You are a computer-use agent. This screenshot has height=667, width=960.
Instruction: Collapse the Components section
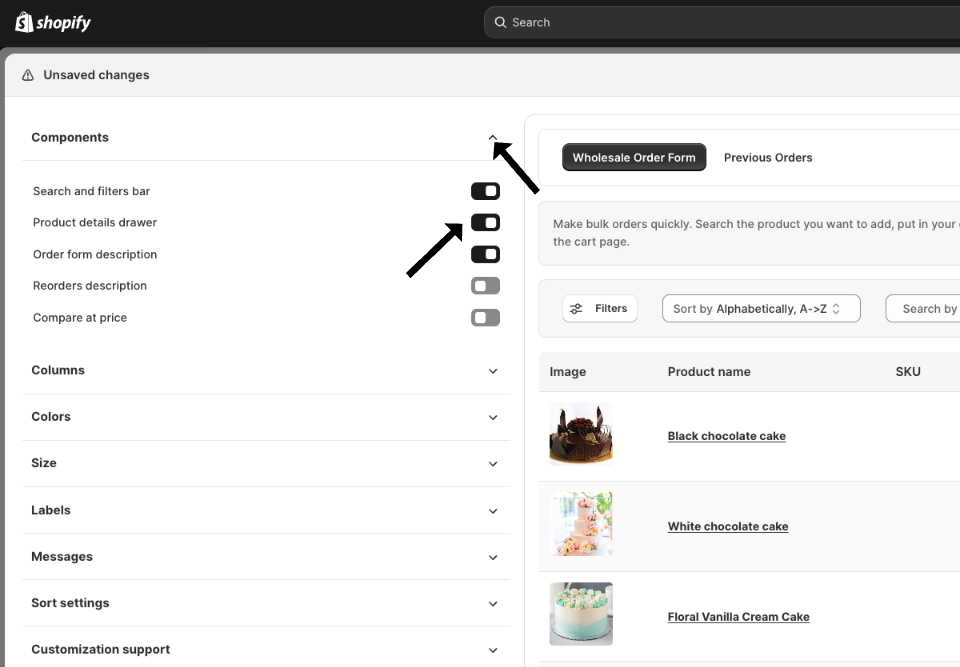[492, 138]
